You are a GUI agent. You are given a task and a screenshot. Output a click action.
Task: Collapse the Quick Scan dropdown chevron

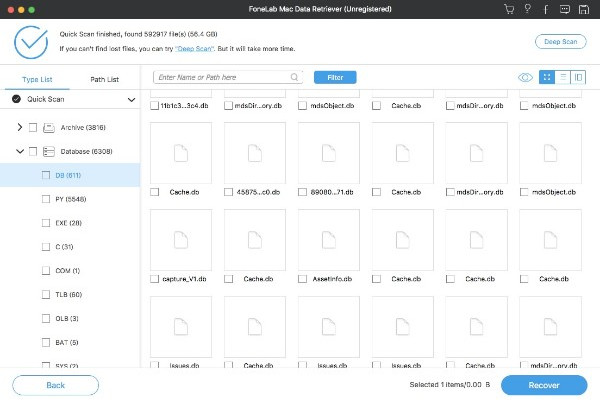132,100
